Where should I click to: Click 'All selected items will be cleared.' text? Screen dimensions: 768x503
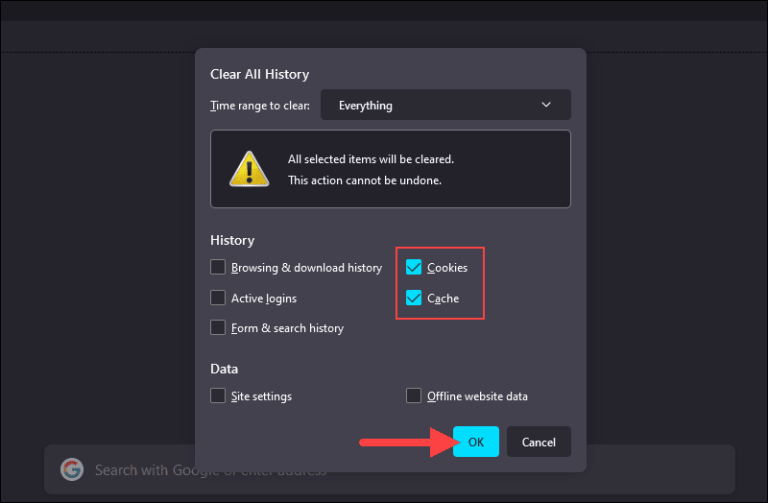tap(371, 159)
